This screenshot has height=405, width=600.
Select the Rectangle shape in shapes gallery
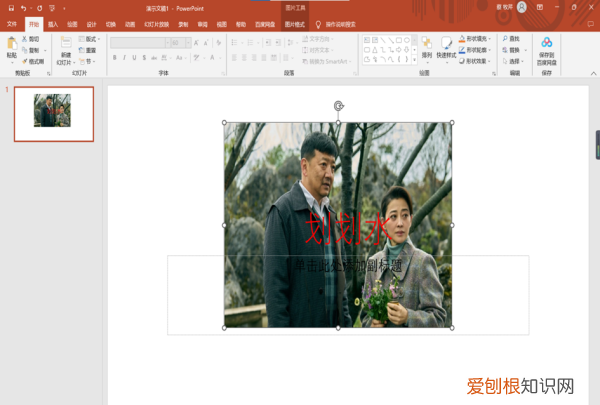(x=398, y=40)
